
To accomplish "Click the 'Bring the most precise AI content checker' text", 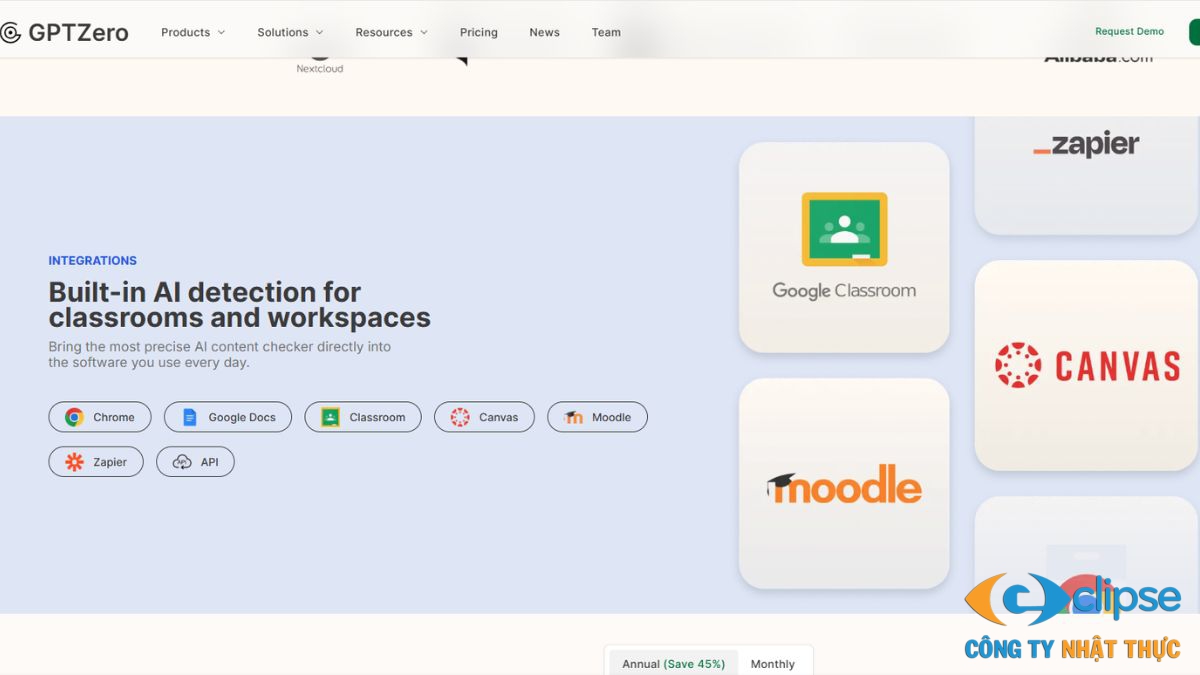I will click(x=219, y=354).
